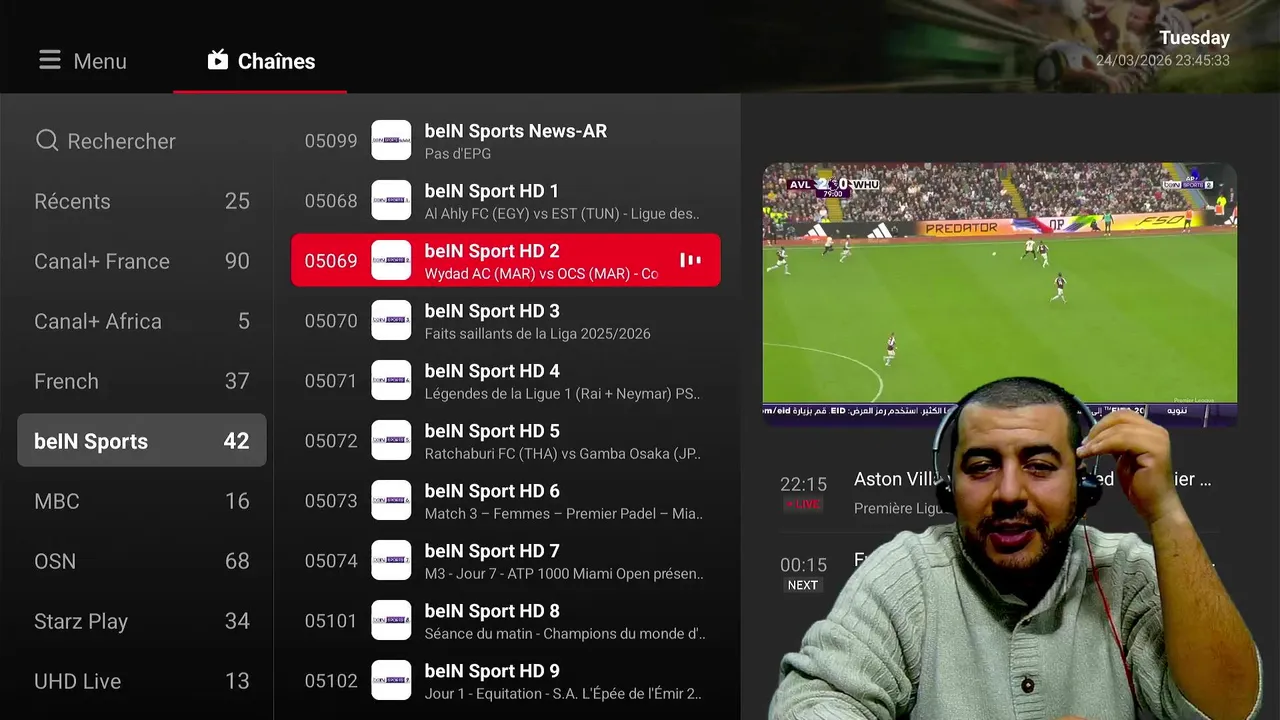Click channel number 05102
1280x720 pixels.
pyautogui.click(x=331, y=681)
